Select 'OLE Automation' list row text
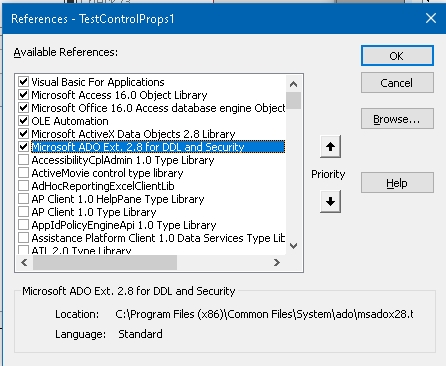This screenshot has height=366, width=446. pyautogui.click(x=70, y=121)
